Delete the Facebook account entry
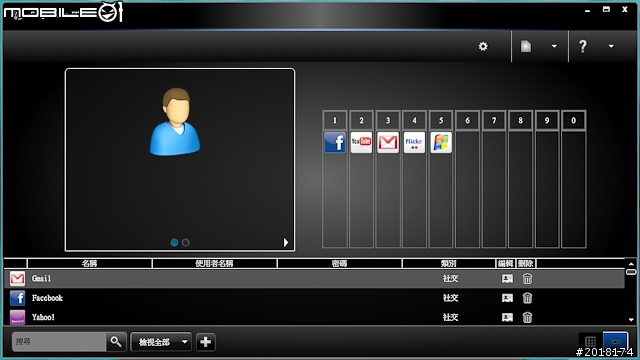Screen dimensions: 640x360 tap(527, 298)
